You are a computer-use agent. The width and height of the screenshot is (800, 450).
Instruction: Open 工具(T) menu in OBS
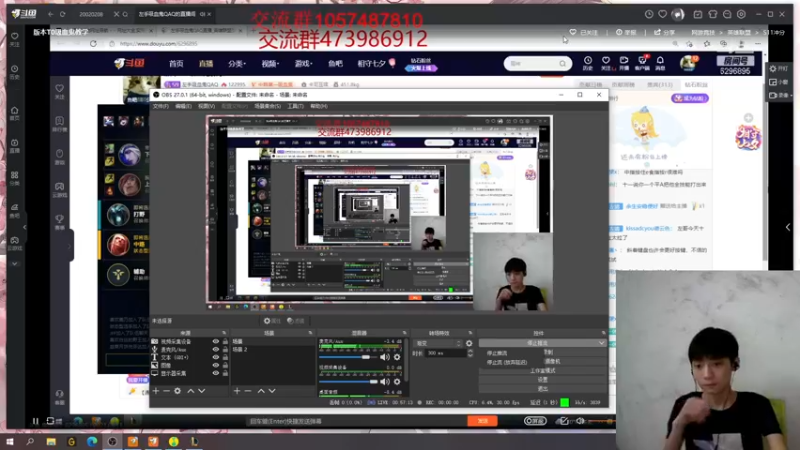(x=295, y=106)
